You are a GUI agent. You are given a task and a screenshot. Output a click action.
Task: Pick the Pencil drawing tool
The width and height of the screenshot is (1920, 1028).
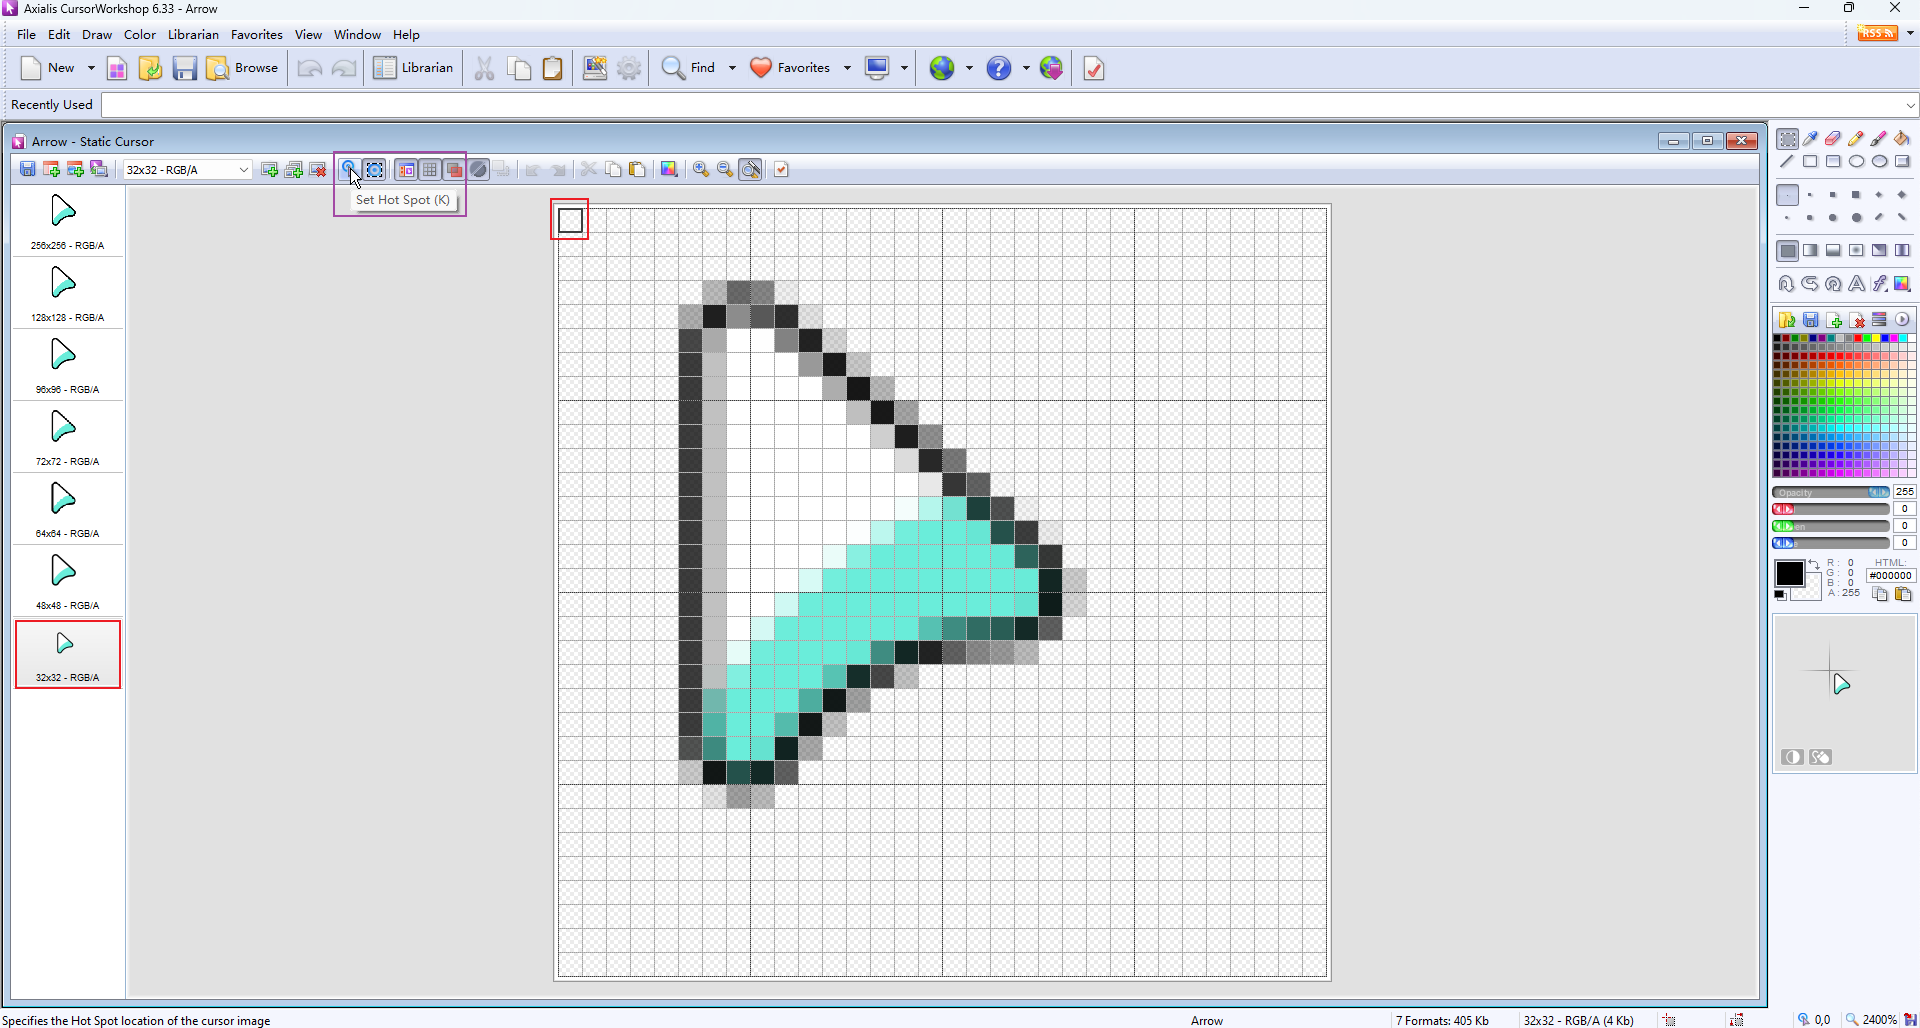[1856, 139]
